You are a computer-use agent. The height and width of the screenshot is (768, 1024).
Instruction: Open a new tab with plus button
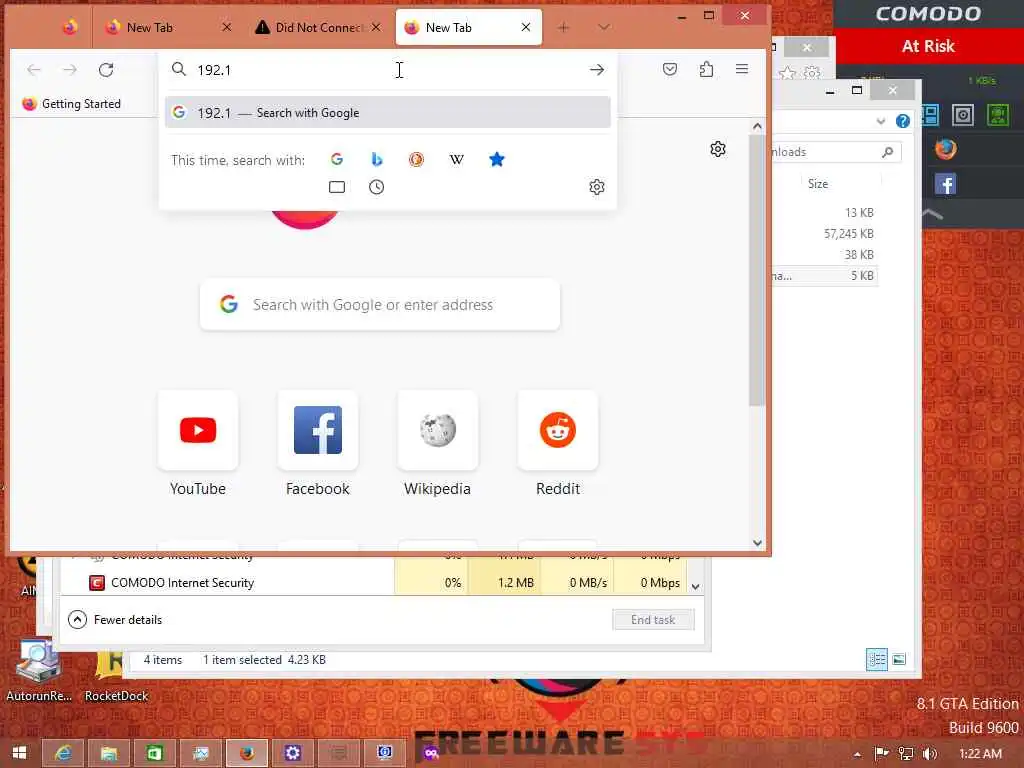563,27
